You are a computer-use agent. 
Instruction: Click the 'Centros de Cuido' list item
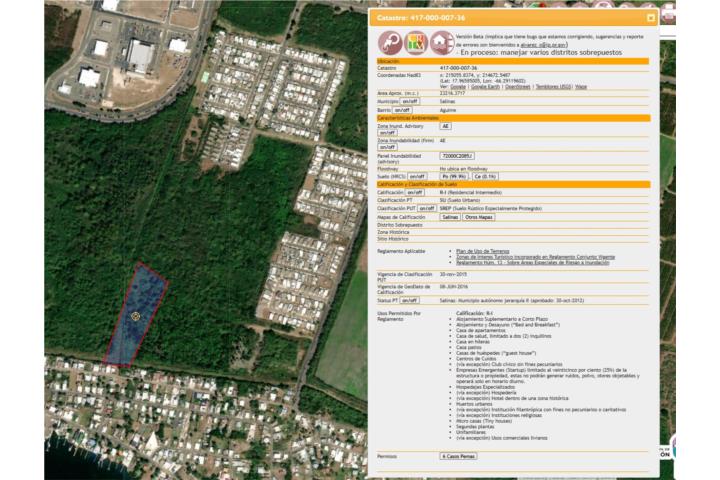point(476,359)
